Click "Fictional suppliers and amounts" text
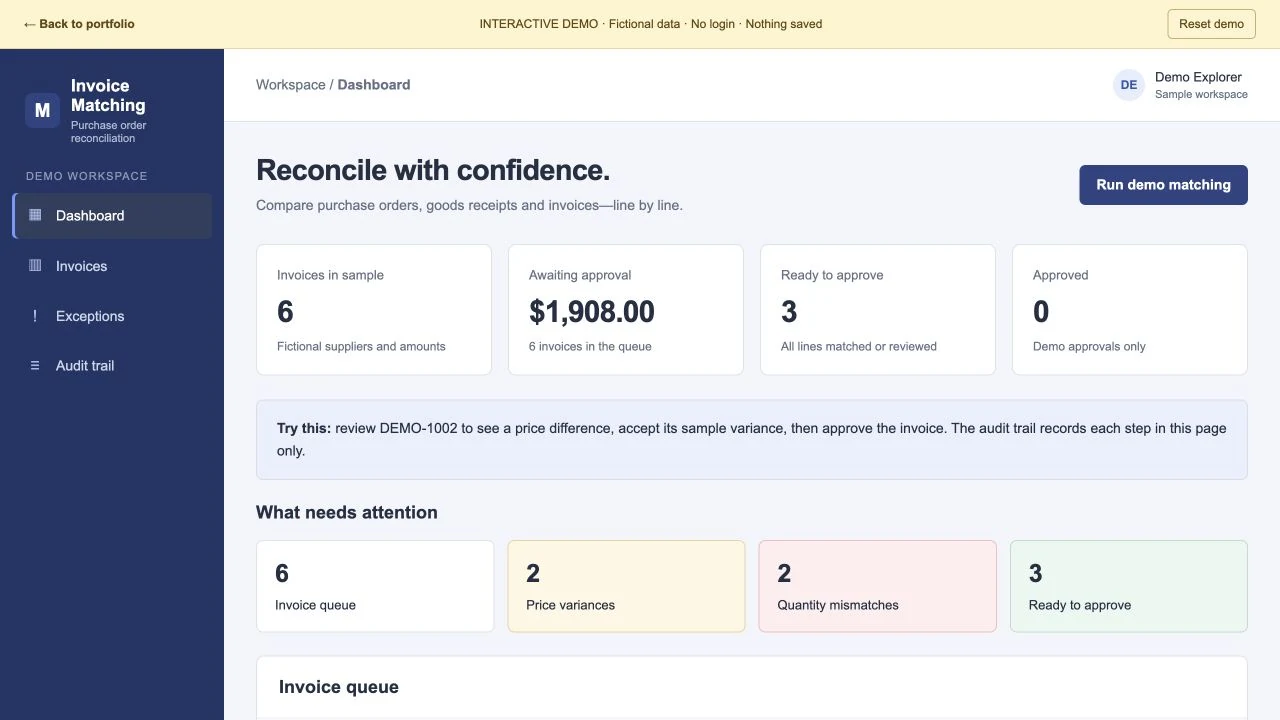The width and height of the screenshot is (1280, 720). point(361,347)
